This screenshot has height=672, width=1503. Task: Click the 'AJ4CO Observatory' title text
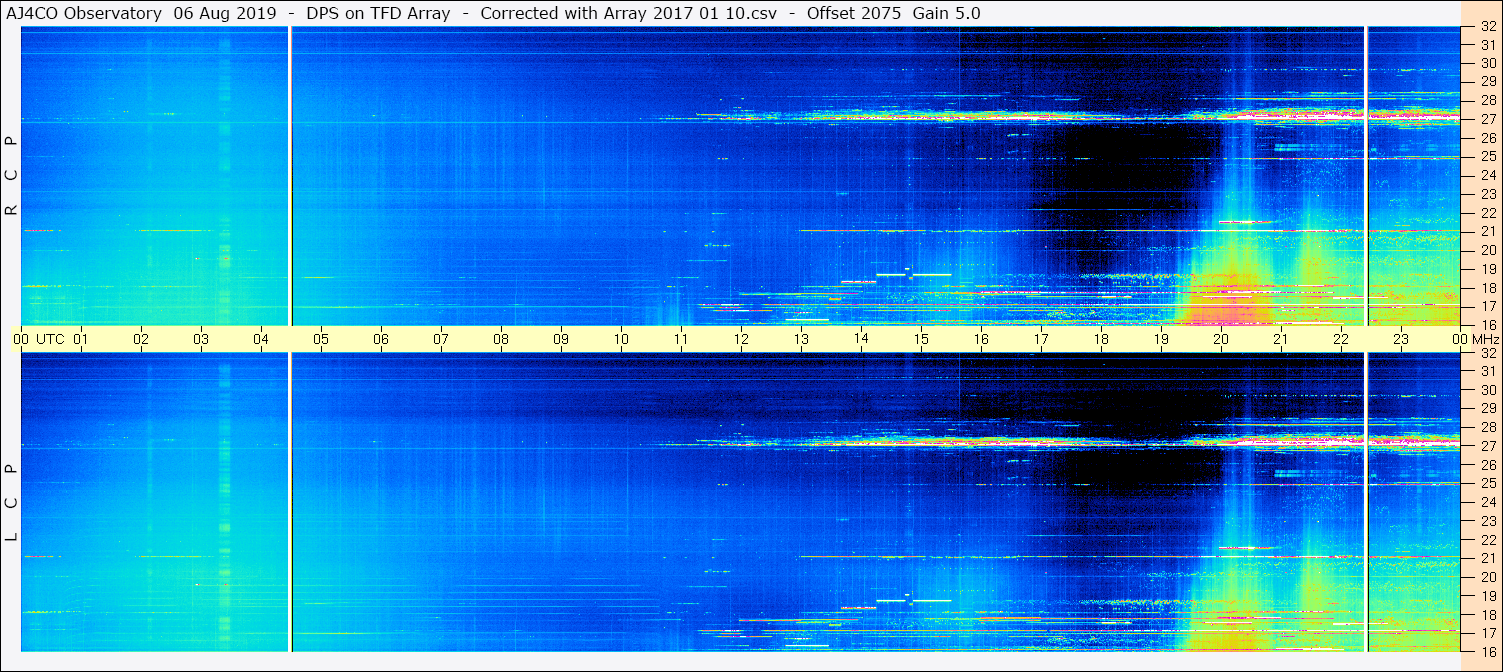point(83,13)
